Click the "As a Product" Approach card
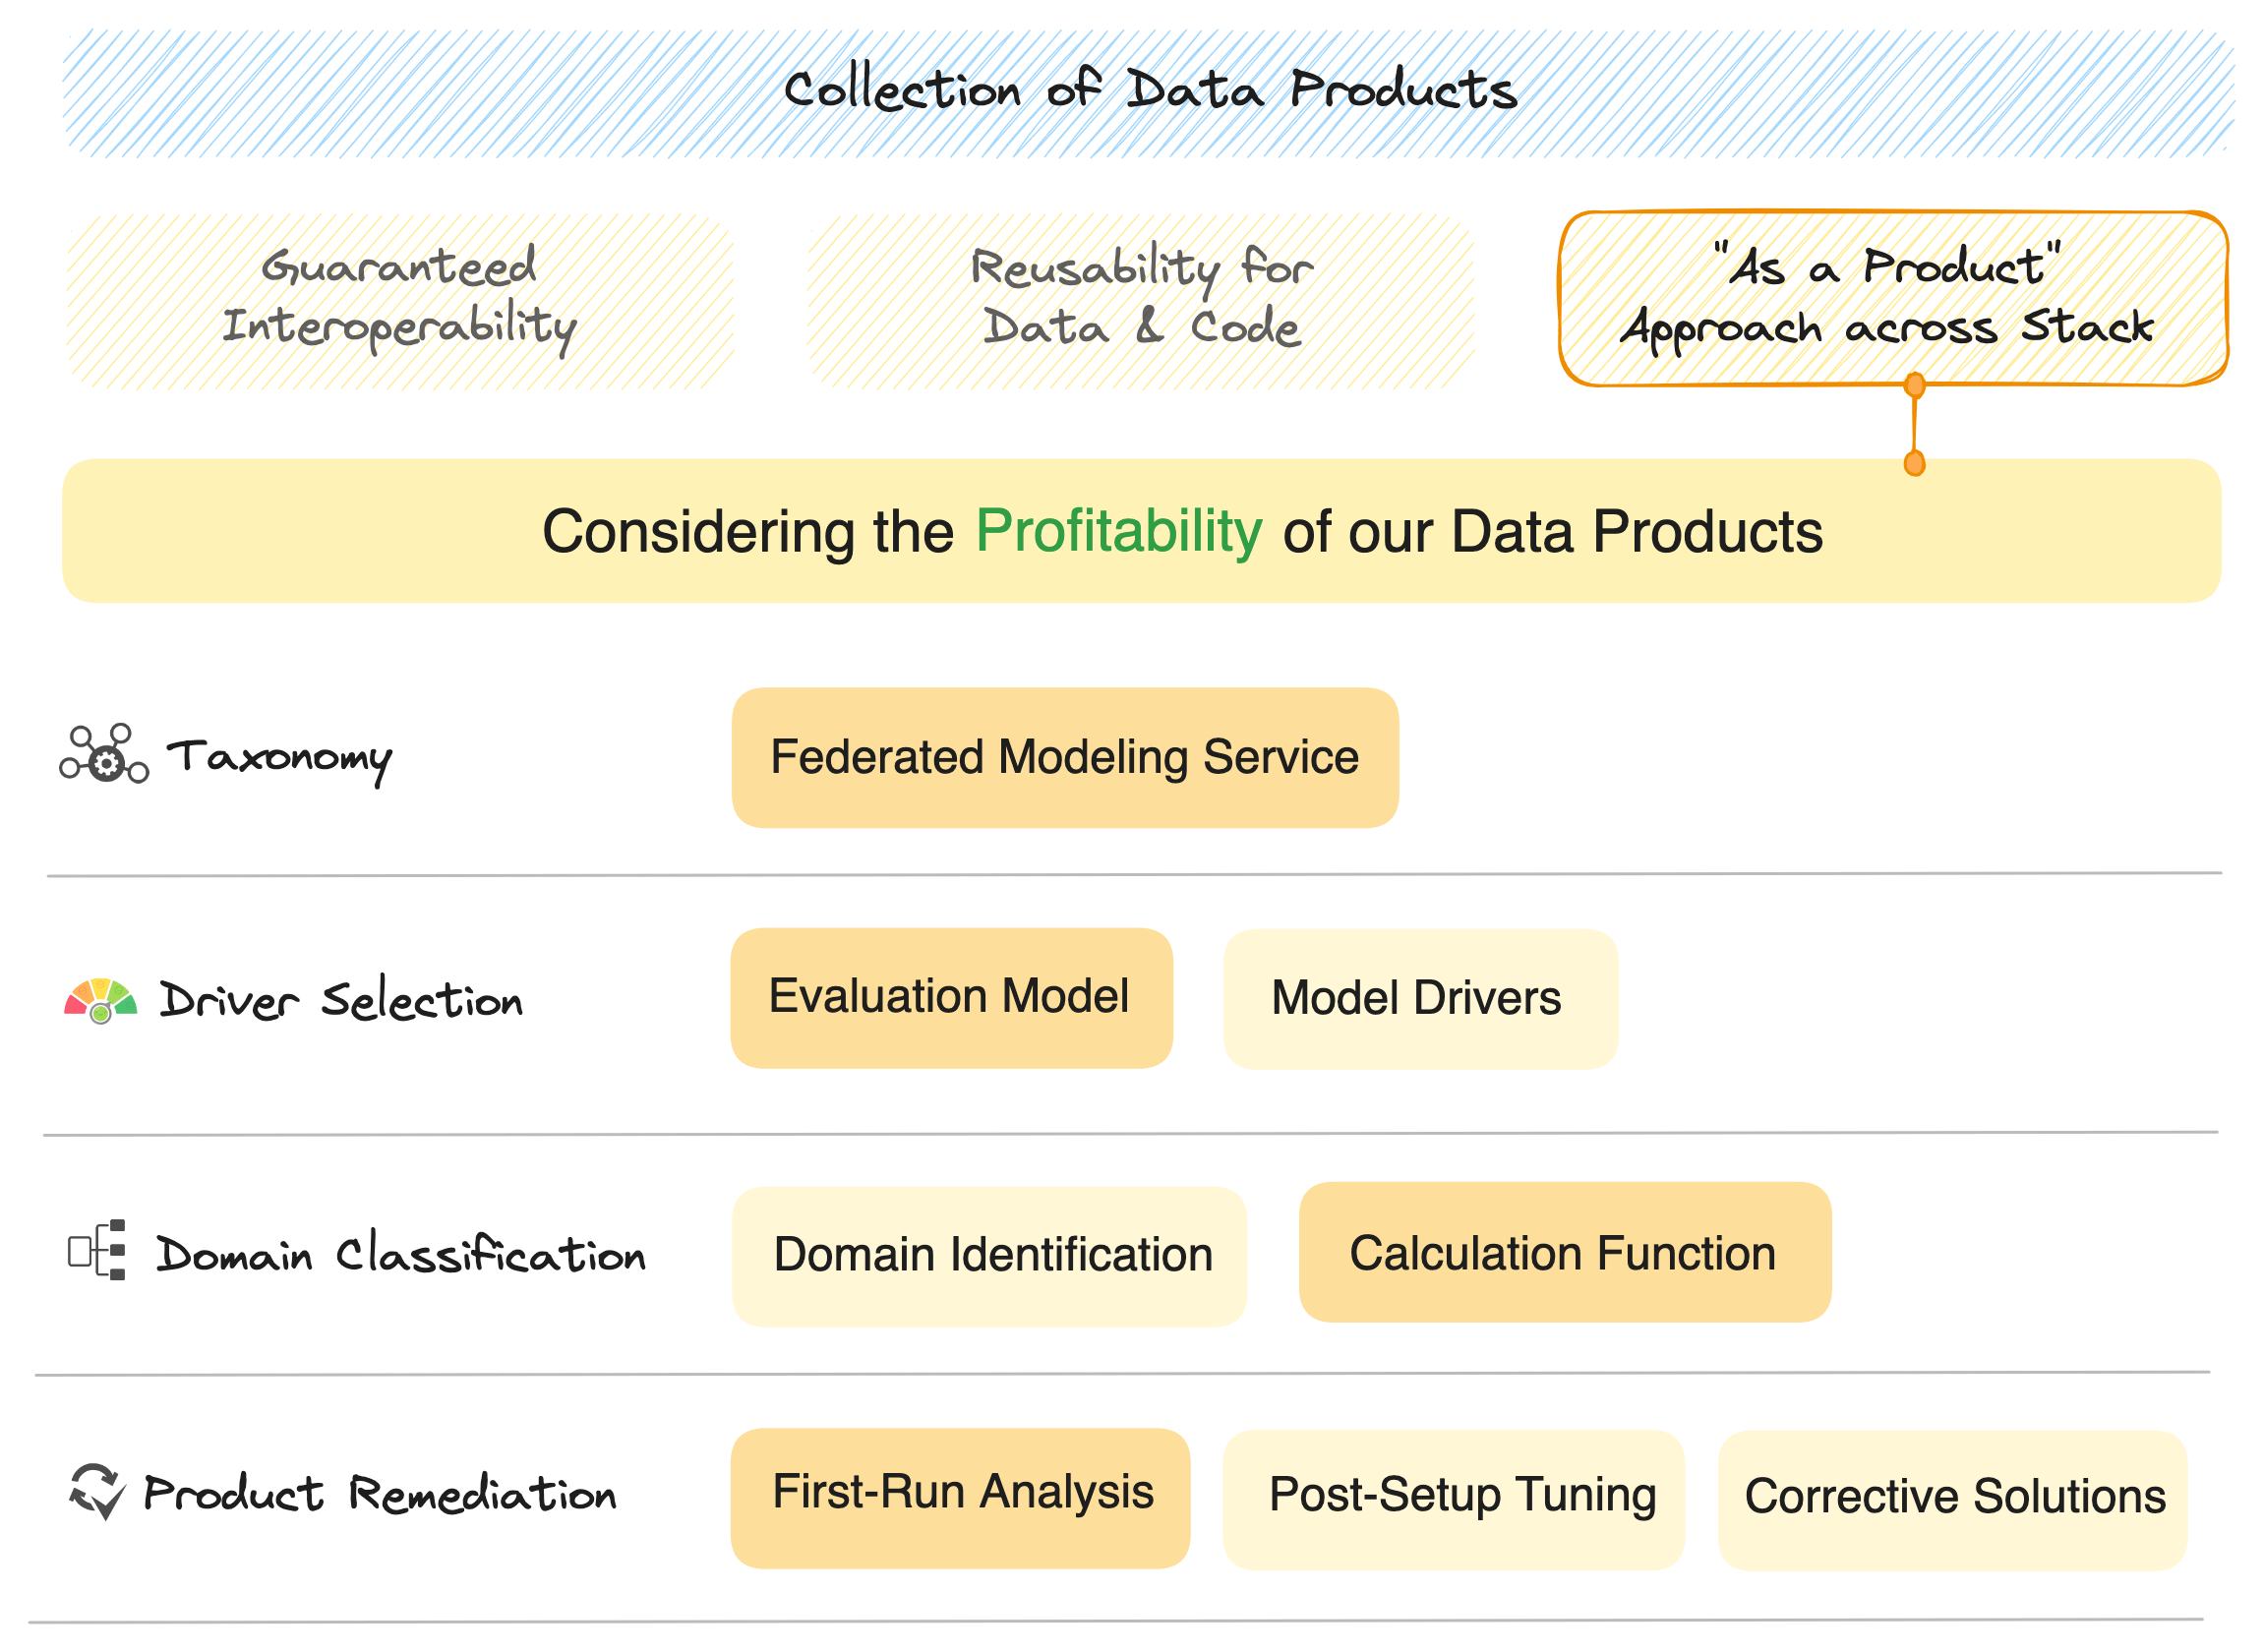2263x1652 pixels. tap(1893, 298)
